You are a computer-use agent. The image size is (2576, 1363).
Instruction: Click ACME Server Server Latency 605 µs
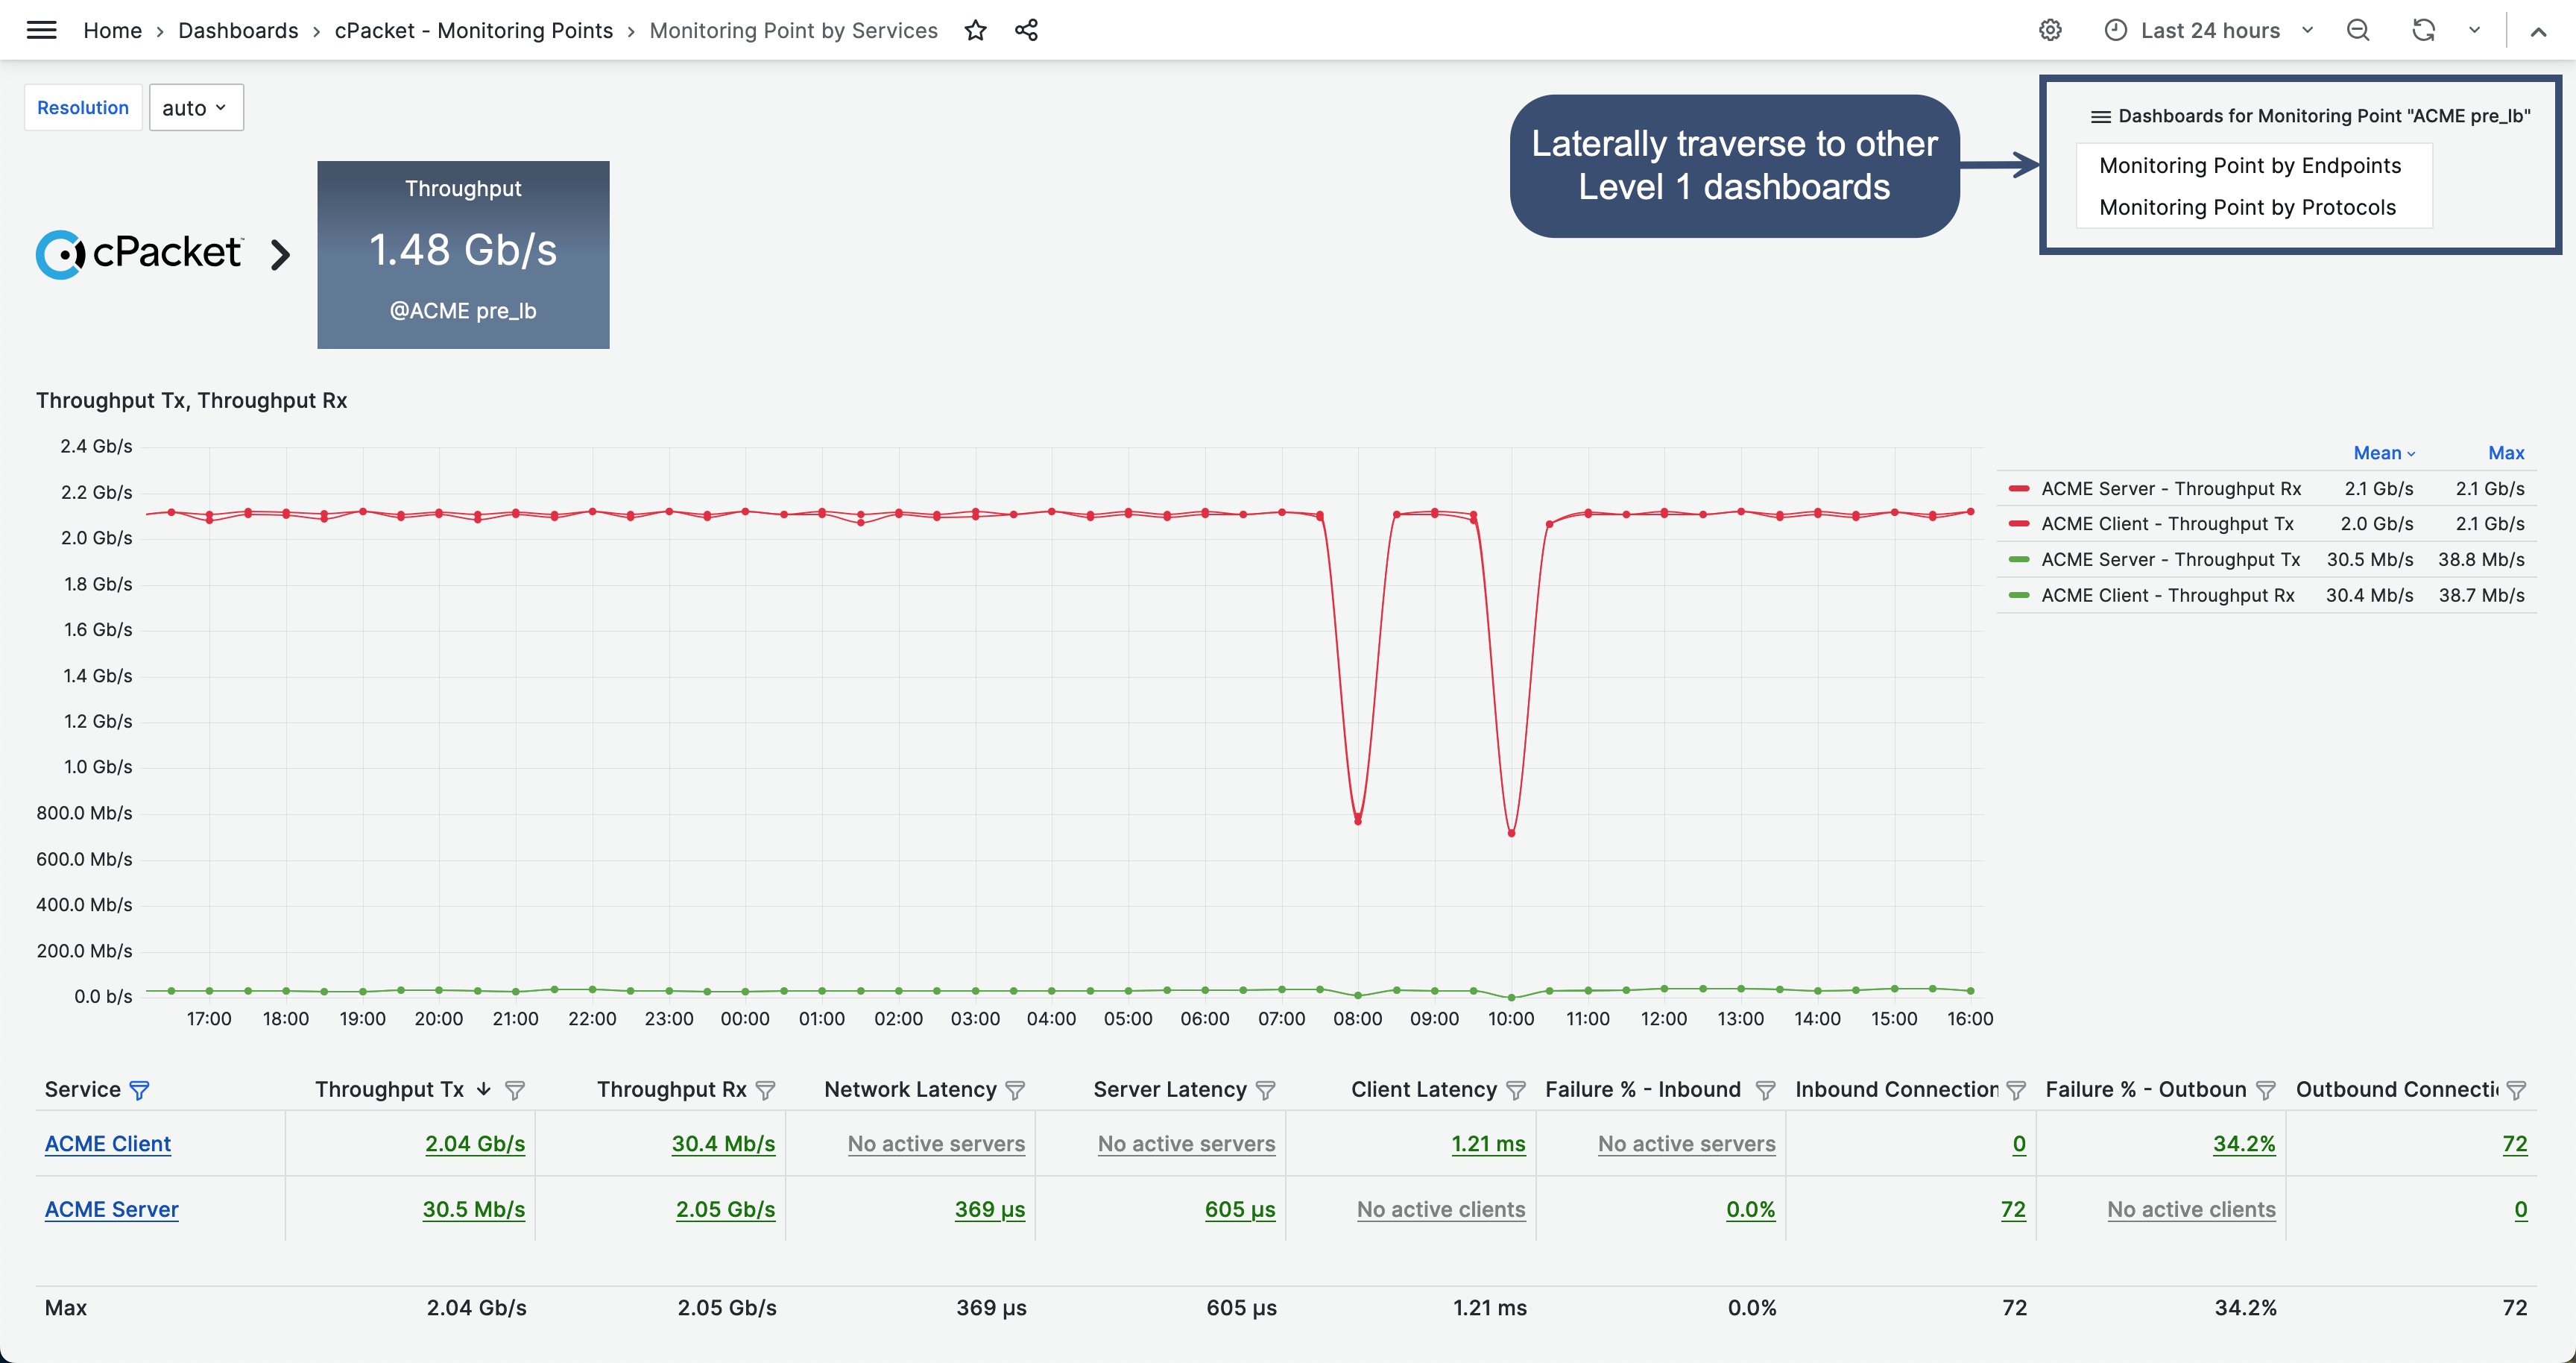tap(1240, 1209)
